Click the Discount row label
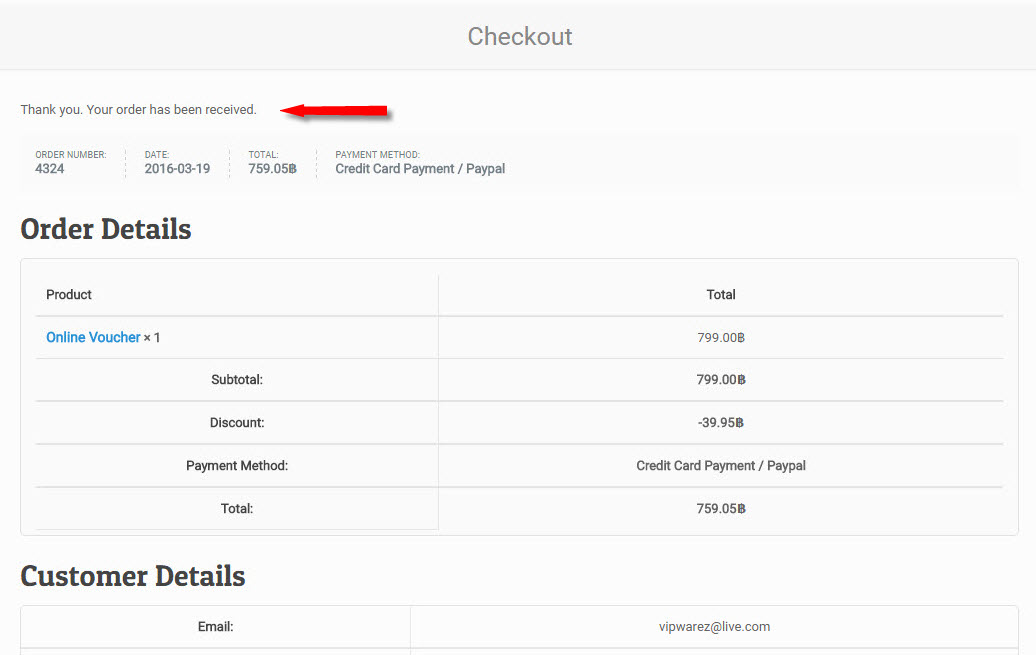1036x655 pixels. click(x=237, y=423)
